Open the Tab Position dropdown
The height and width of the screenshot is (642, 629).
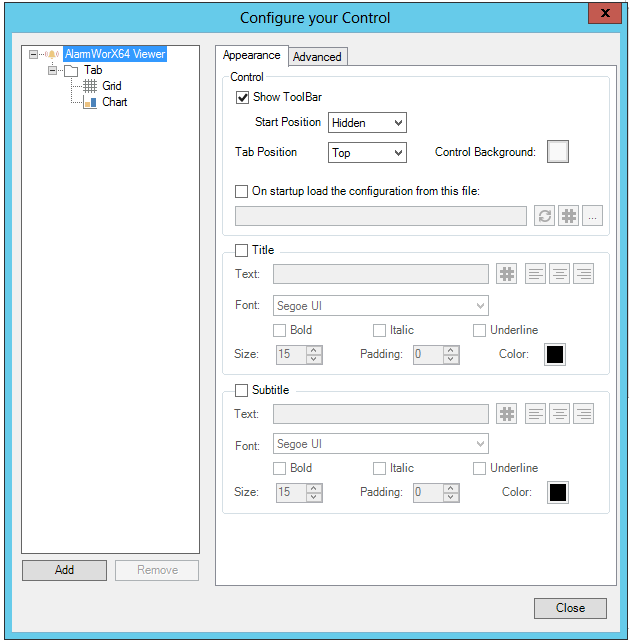click(x=367, y=153)
